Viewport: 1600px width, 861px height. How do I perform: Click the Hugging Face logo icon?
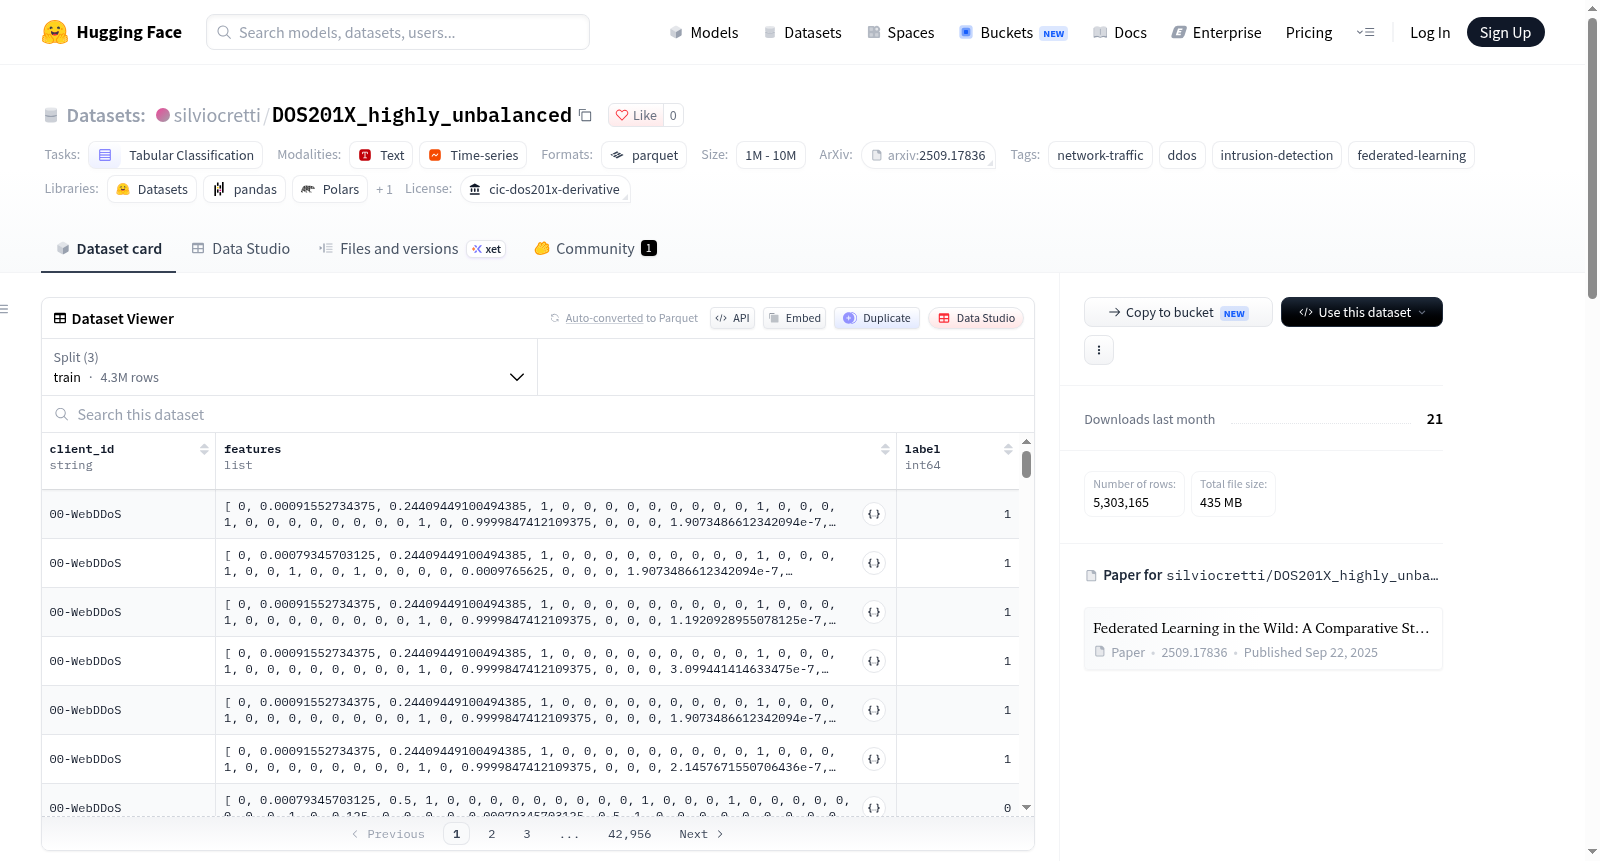pyautogui.click(x=55, y=32)
